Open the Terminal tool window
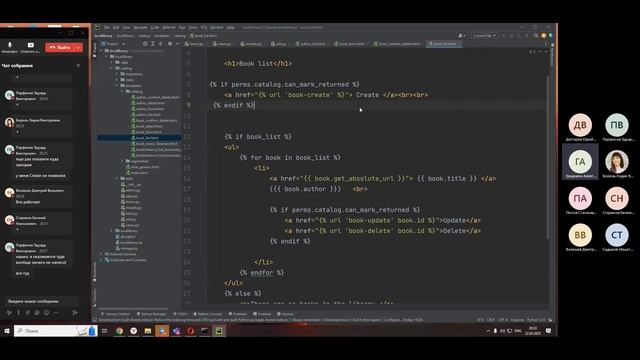 coord(262,314)
